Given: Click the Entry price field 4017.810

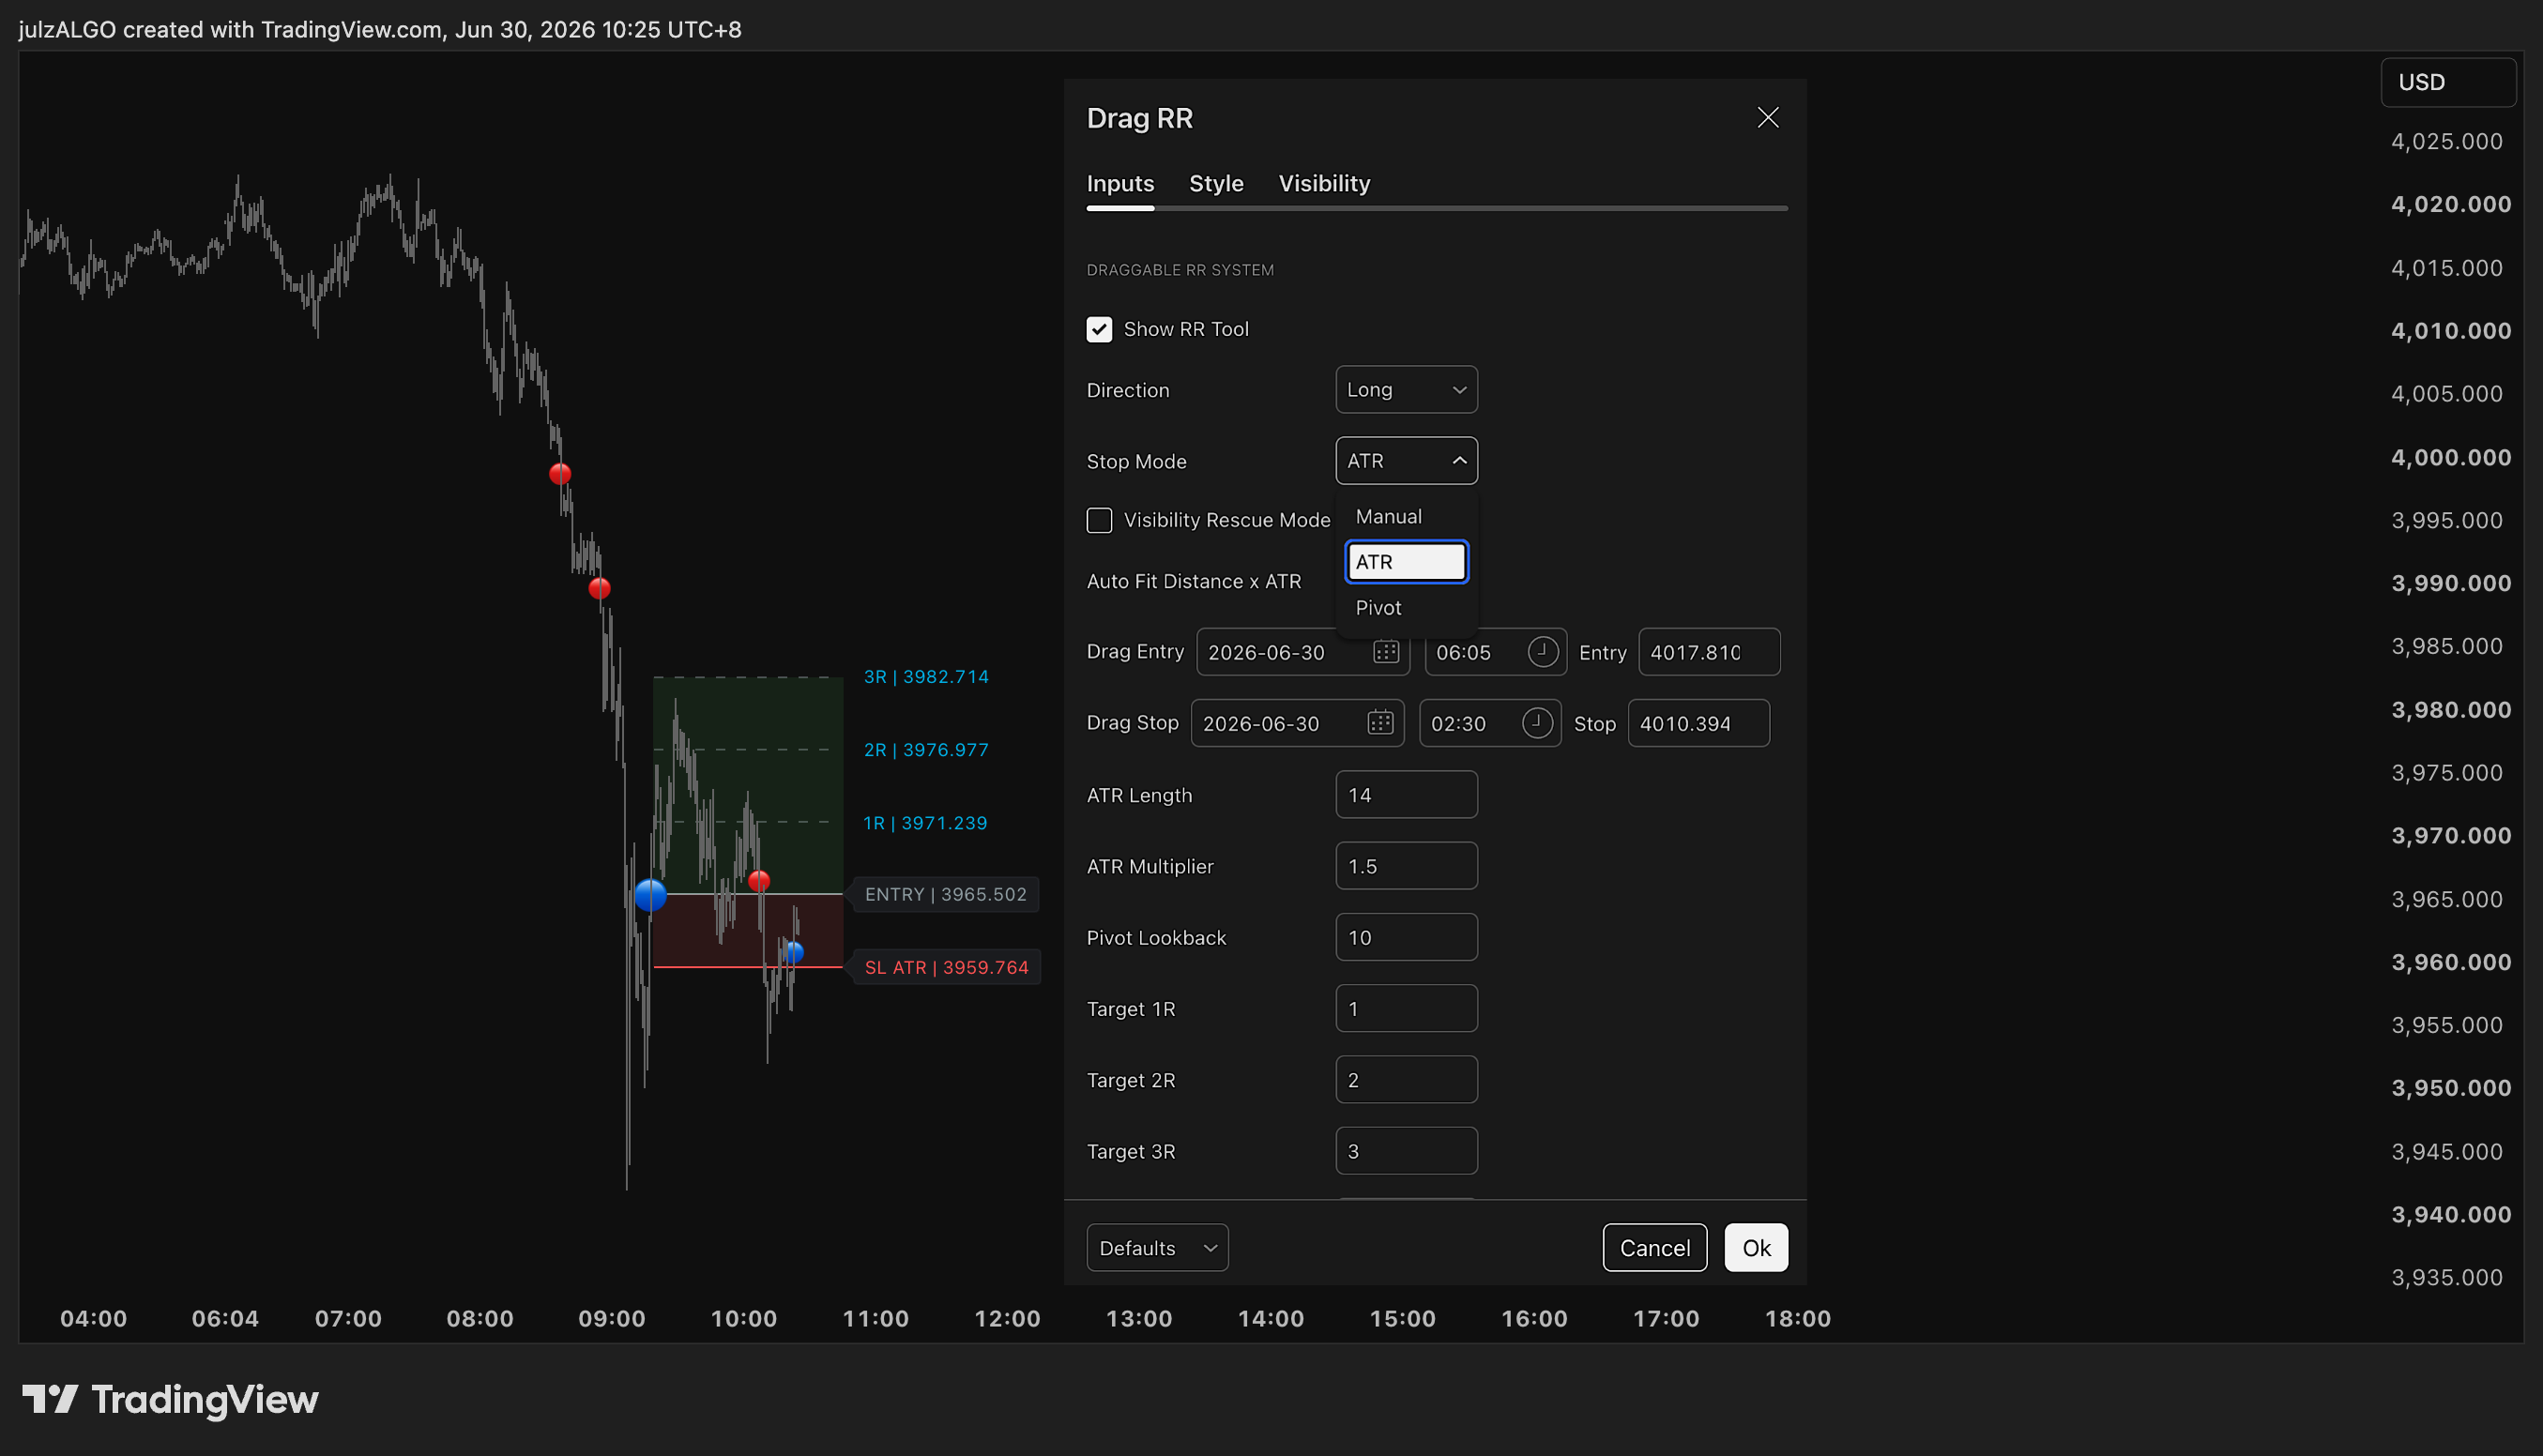Looking at the screenshot, I should (x=1709, y=652).
